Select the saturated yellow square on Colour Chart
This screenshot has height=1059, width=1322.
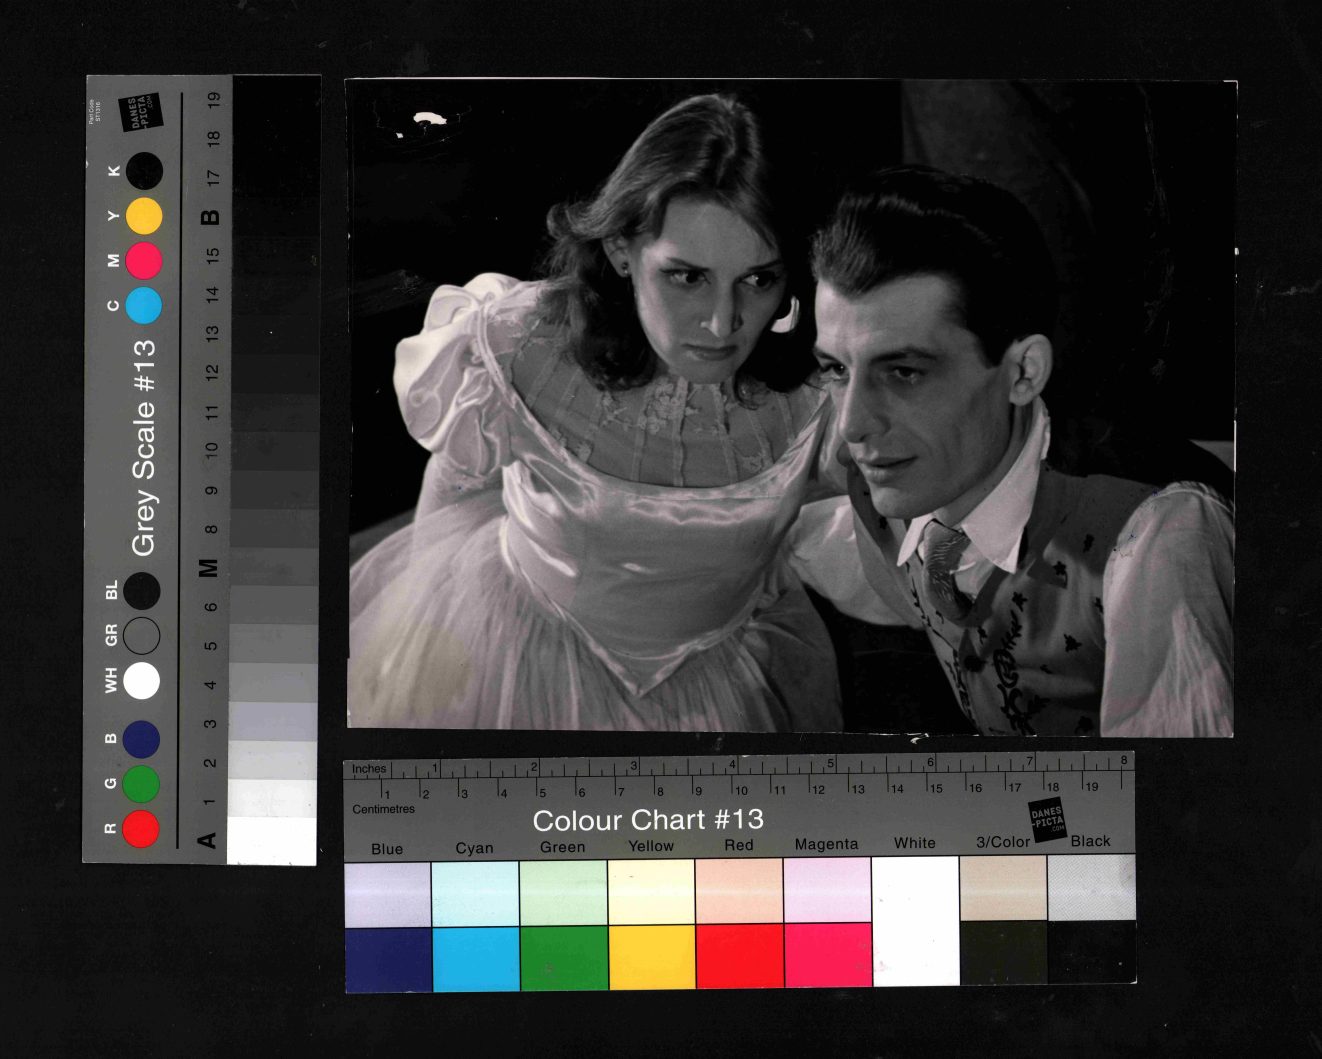(651, 957)
